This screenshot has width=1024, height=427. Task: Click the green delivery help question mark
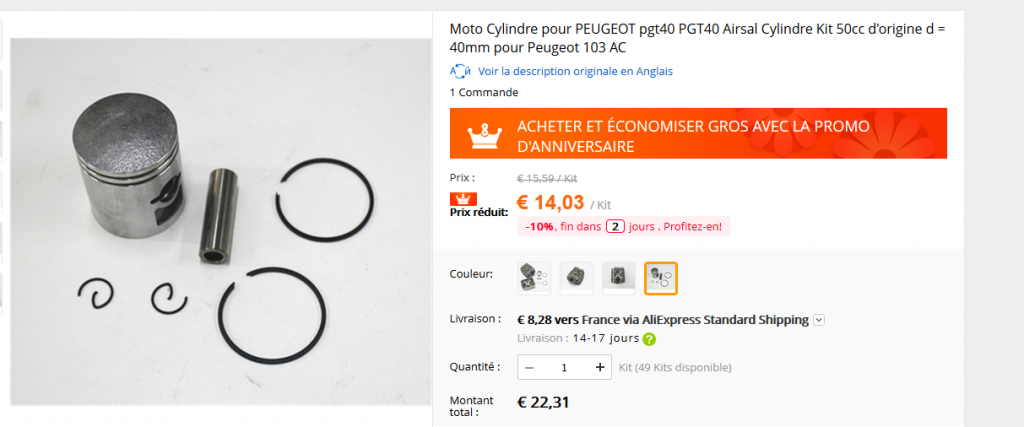pyautogui.click(x=649, y=340)
